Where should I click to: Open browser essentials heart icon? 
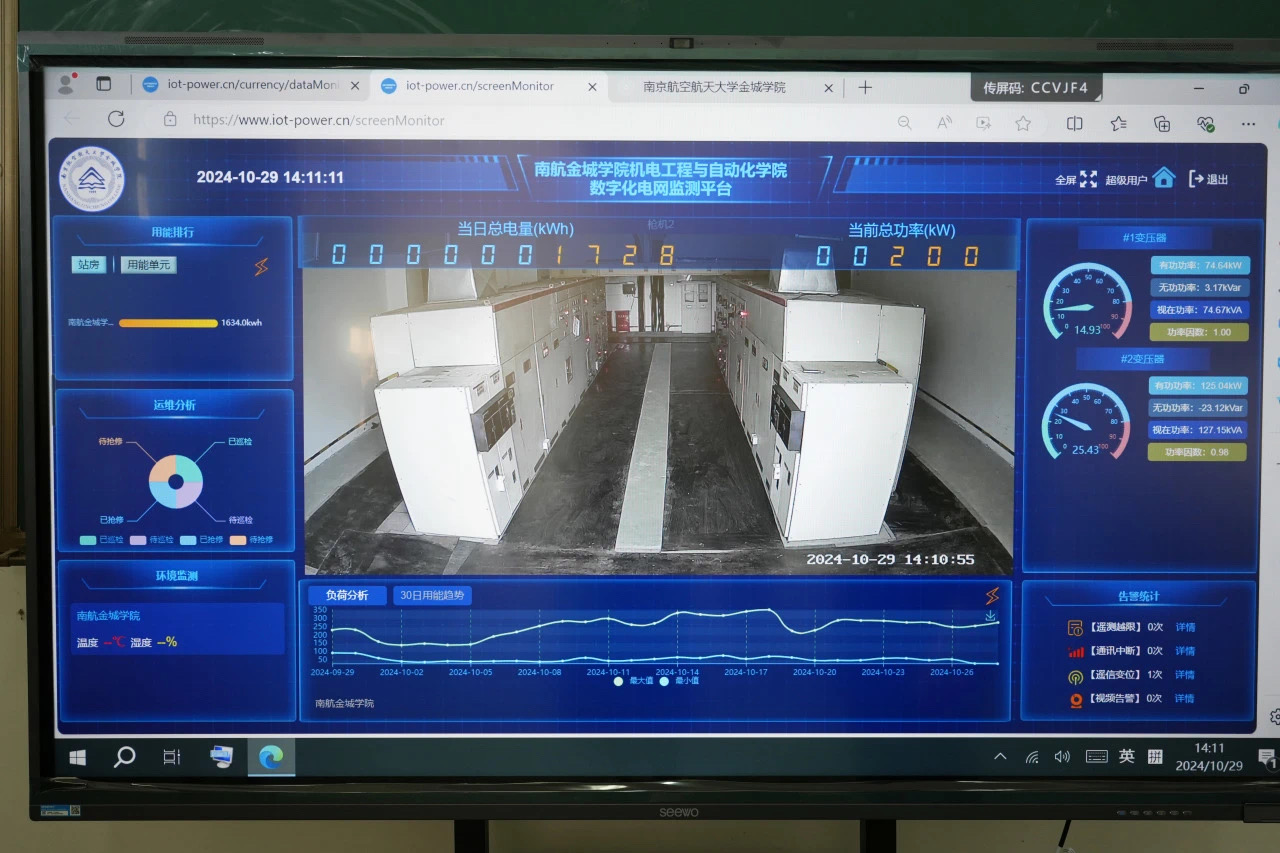[1205, 124]
